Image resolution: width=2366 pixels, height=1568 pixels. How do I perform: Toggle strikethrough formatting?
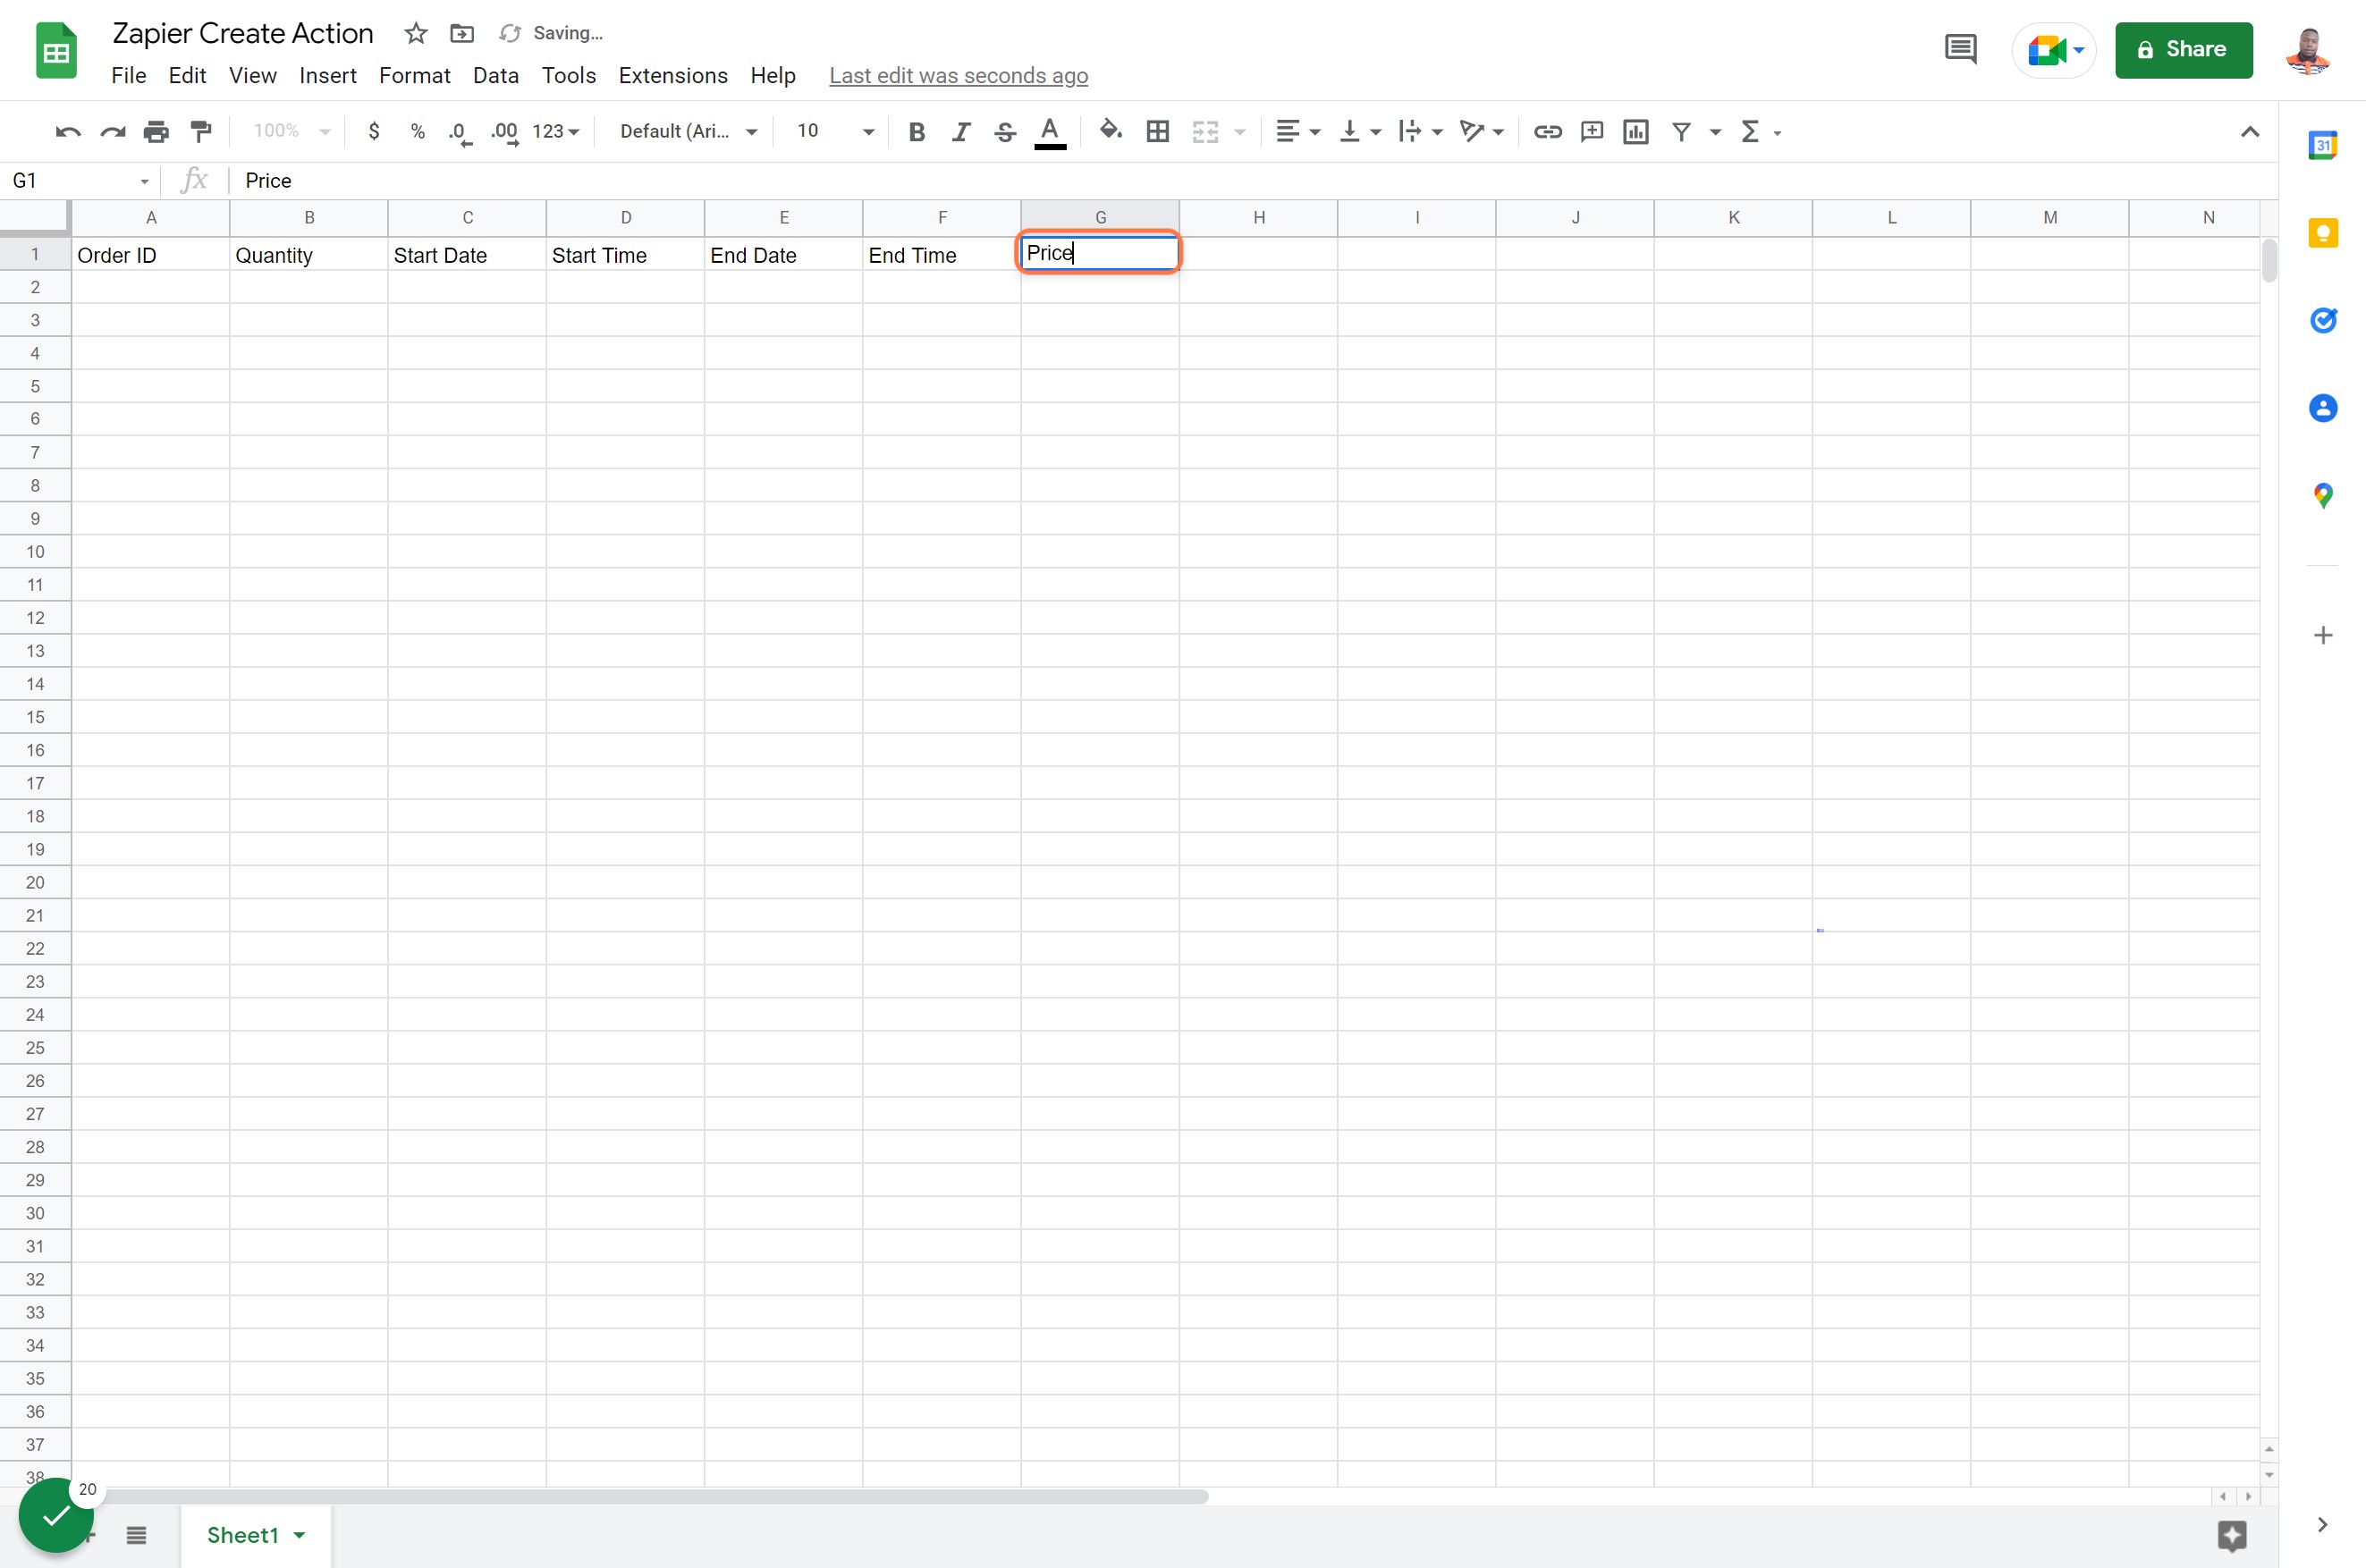click(x=1005, y=132)
